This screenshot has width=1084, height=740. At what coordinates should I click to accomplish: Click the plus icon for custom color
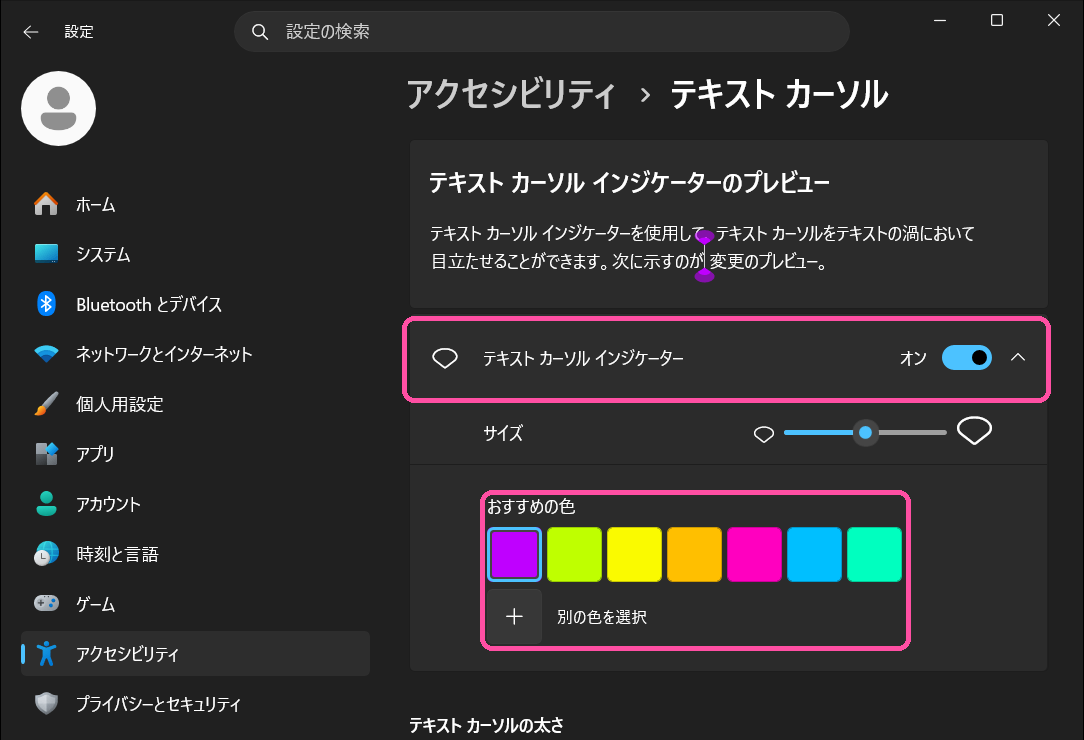point(514,616)
